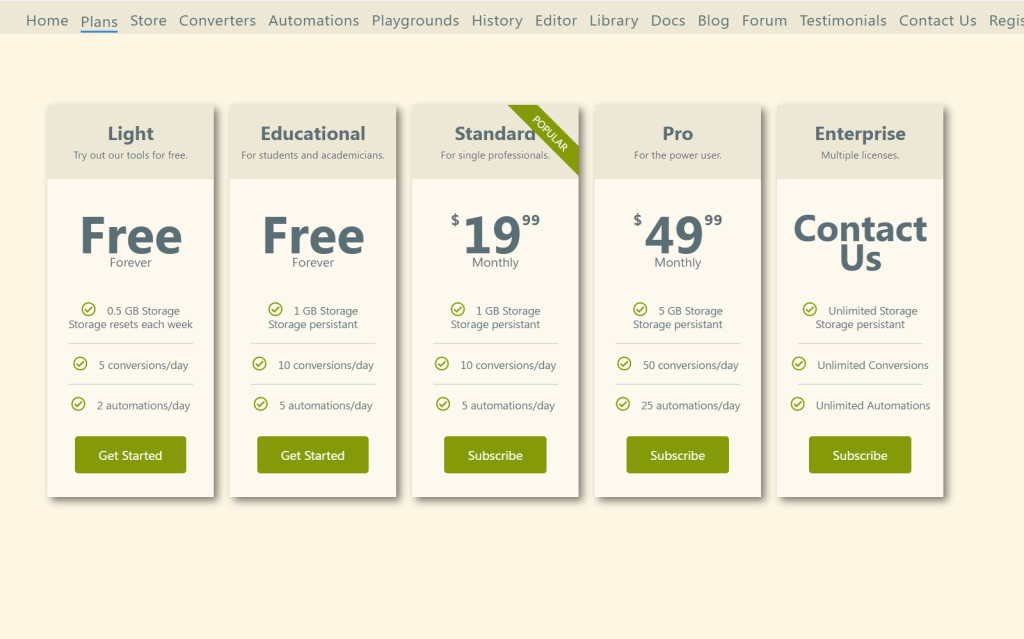Click checkmark icon beside Unlimited Conversions

click(799, 364)
